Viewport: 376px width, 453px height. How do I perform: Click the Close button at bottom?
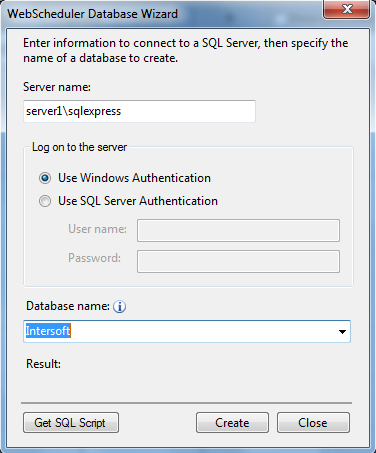point(313,423)
